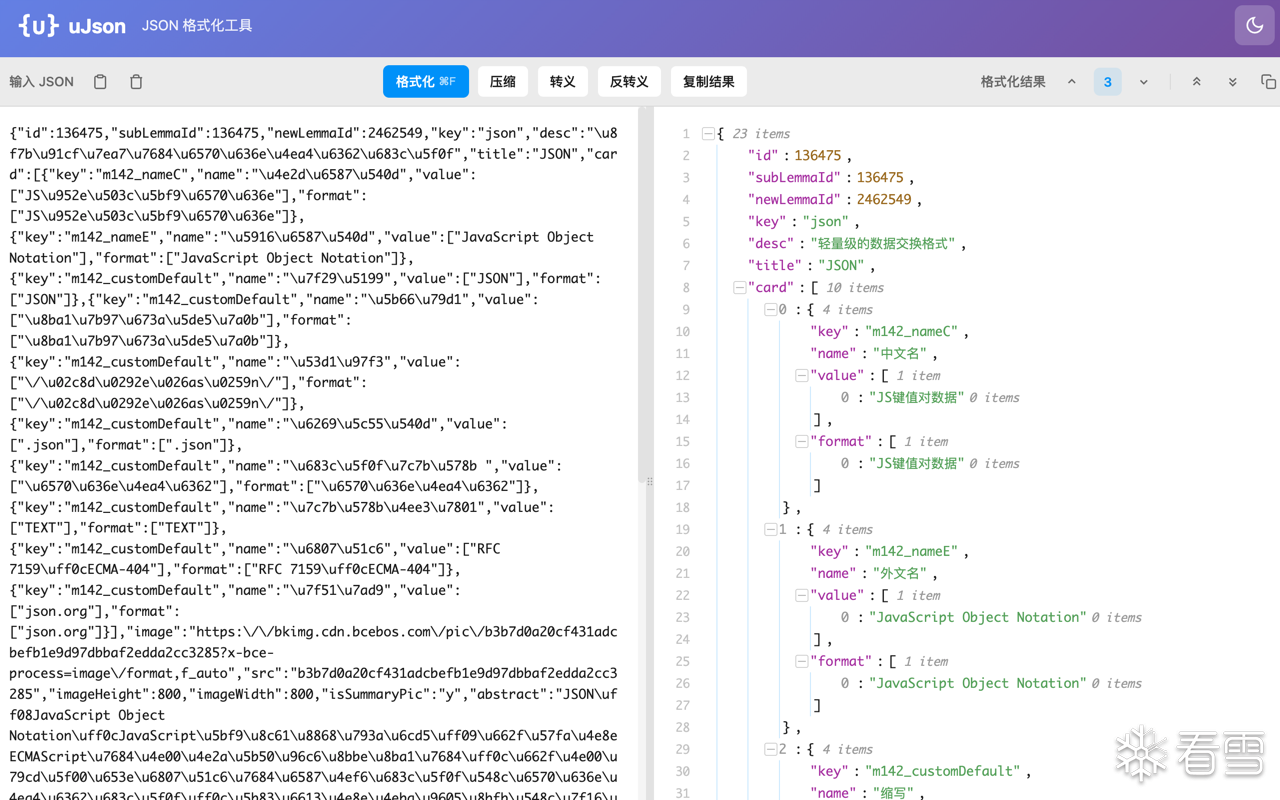Collapse the "value" array on line 12
Viewport: 1280px width, 800px height.
click(801, 376)
